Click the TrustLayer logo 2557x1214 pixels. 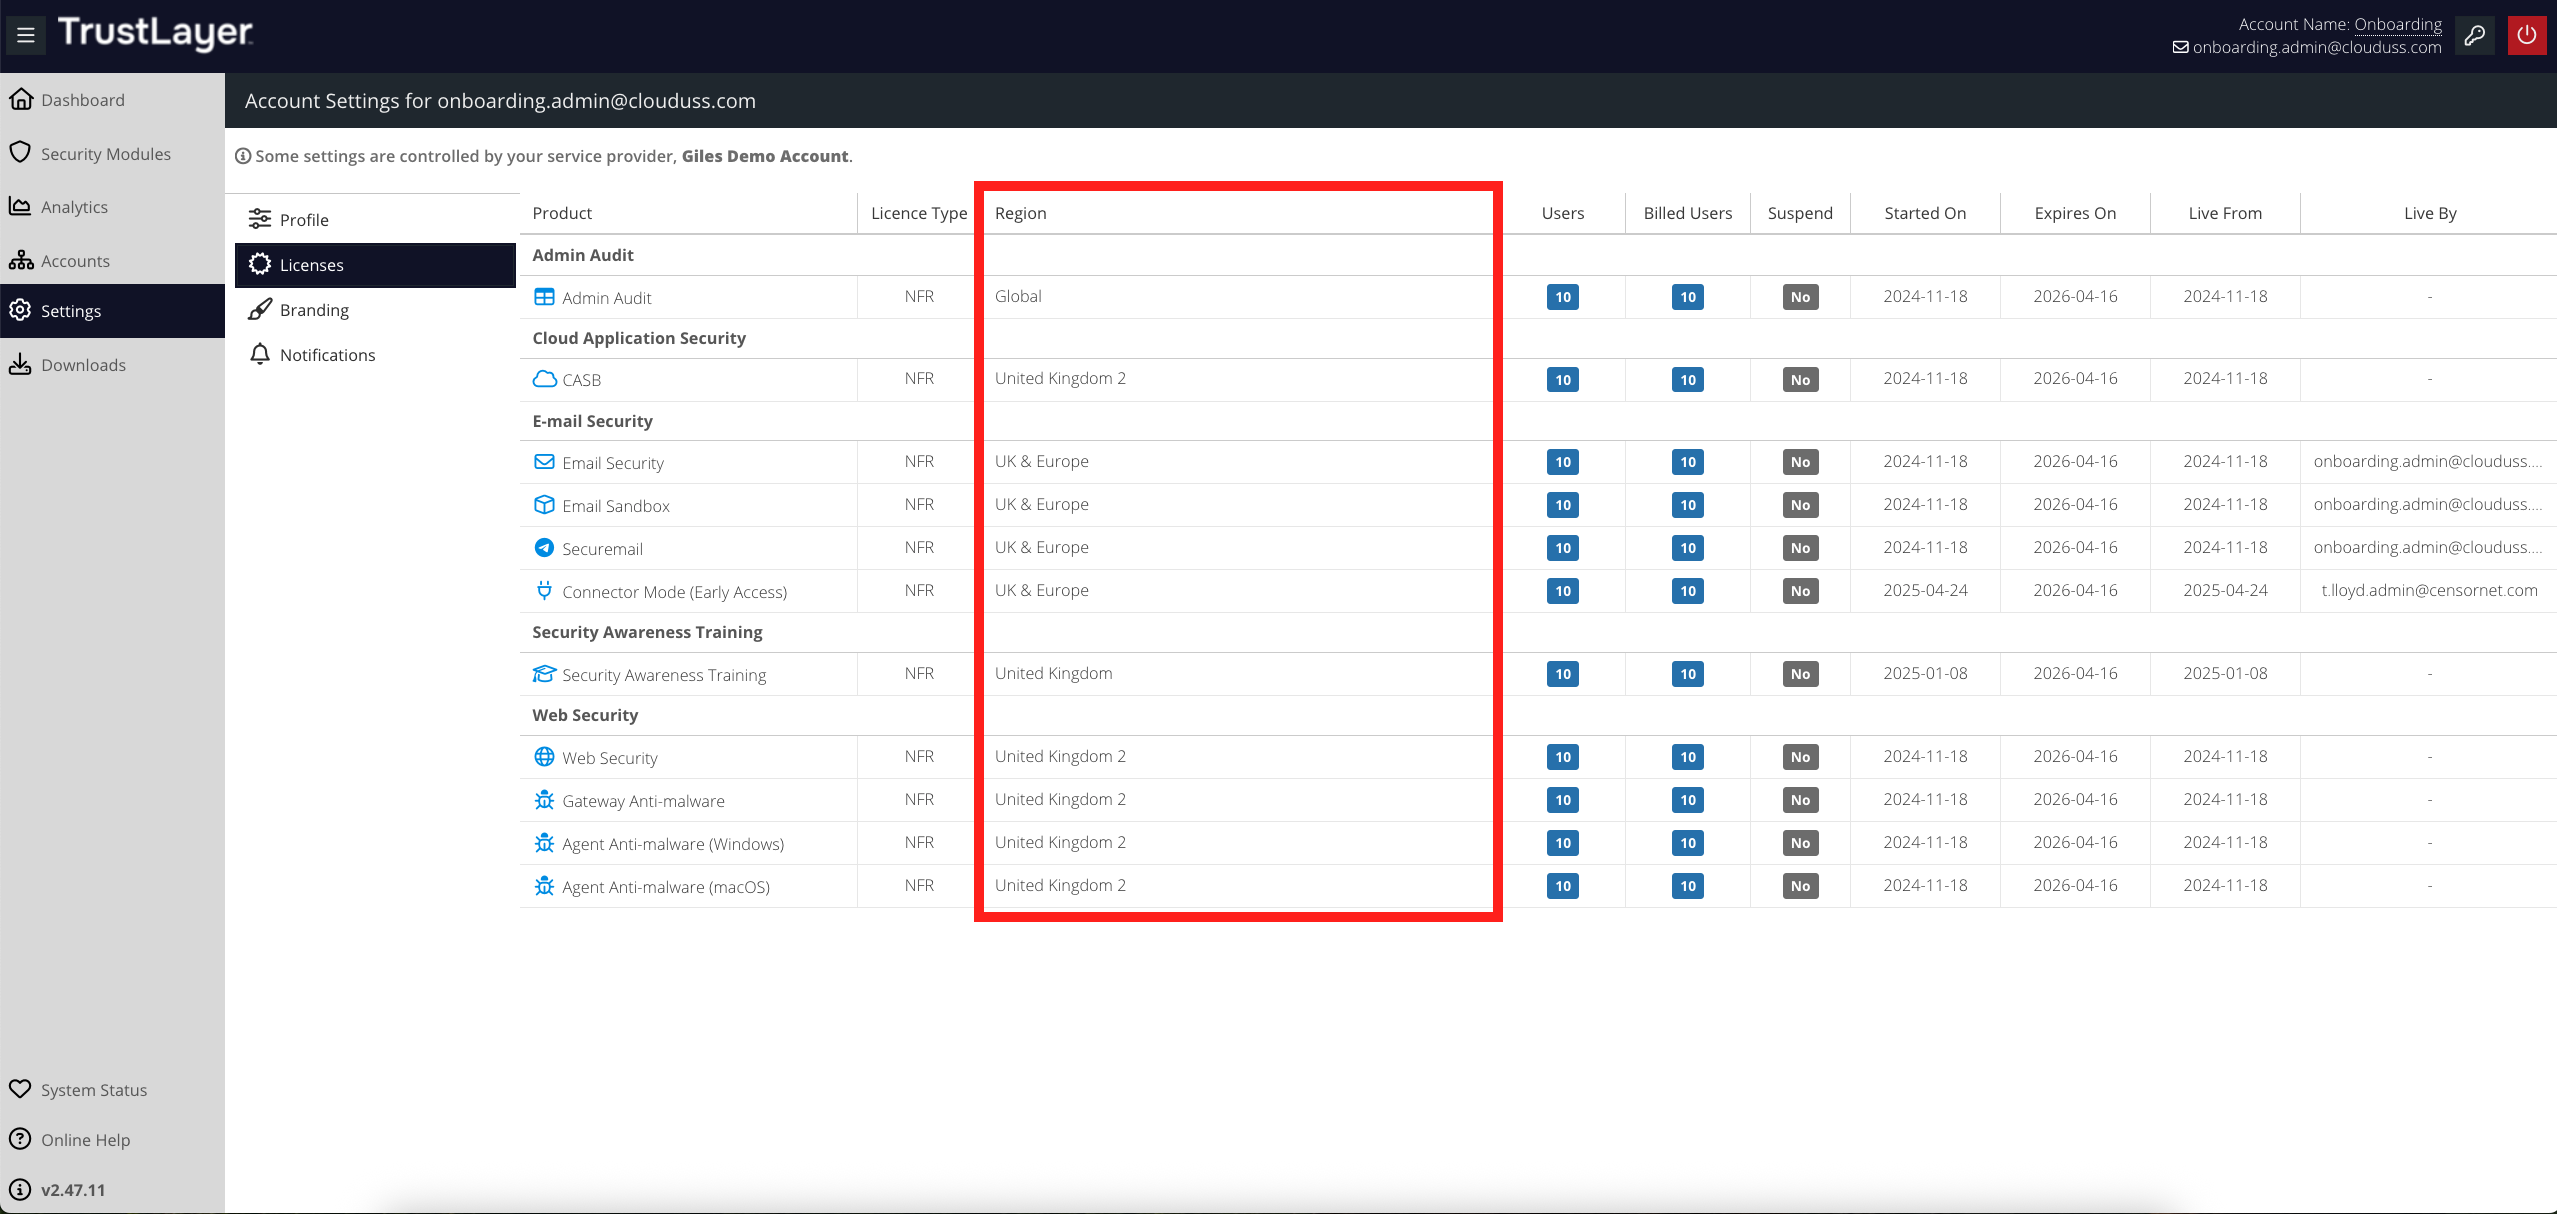155,33
